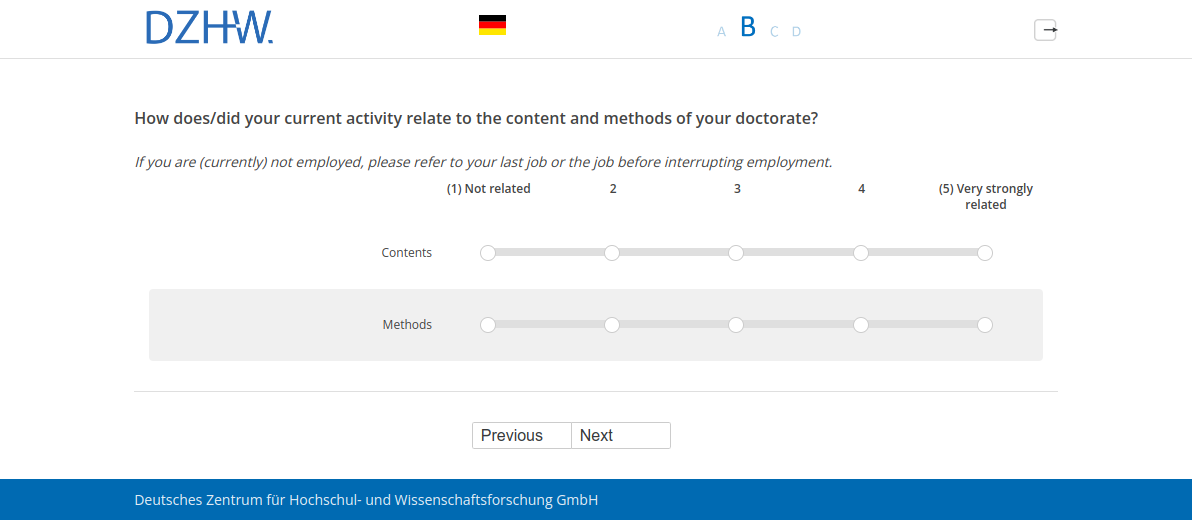The width and height of the screenshot is (1192, 529).
Task: Click the Deutsches Zentrum footer text
Action: (366, 500)
